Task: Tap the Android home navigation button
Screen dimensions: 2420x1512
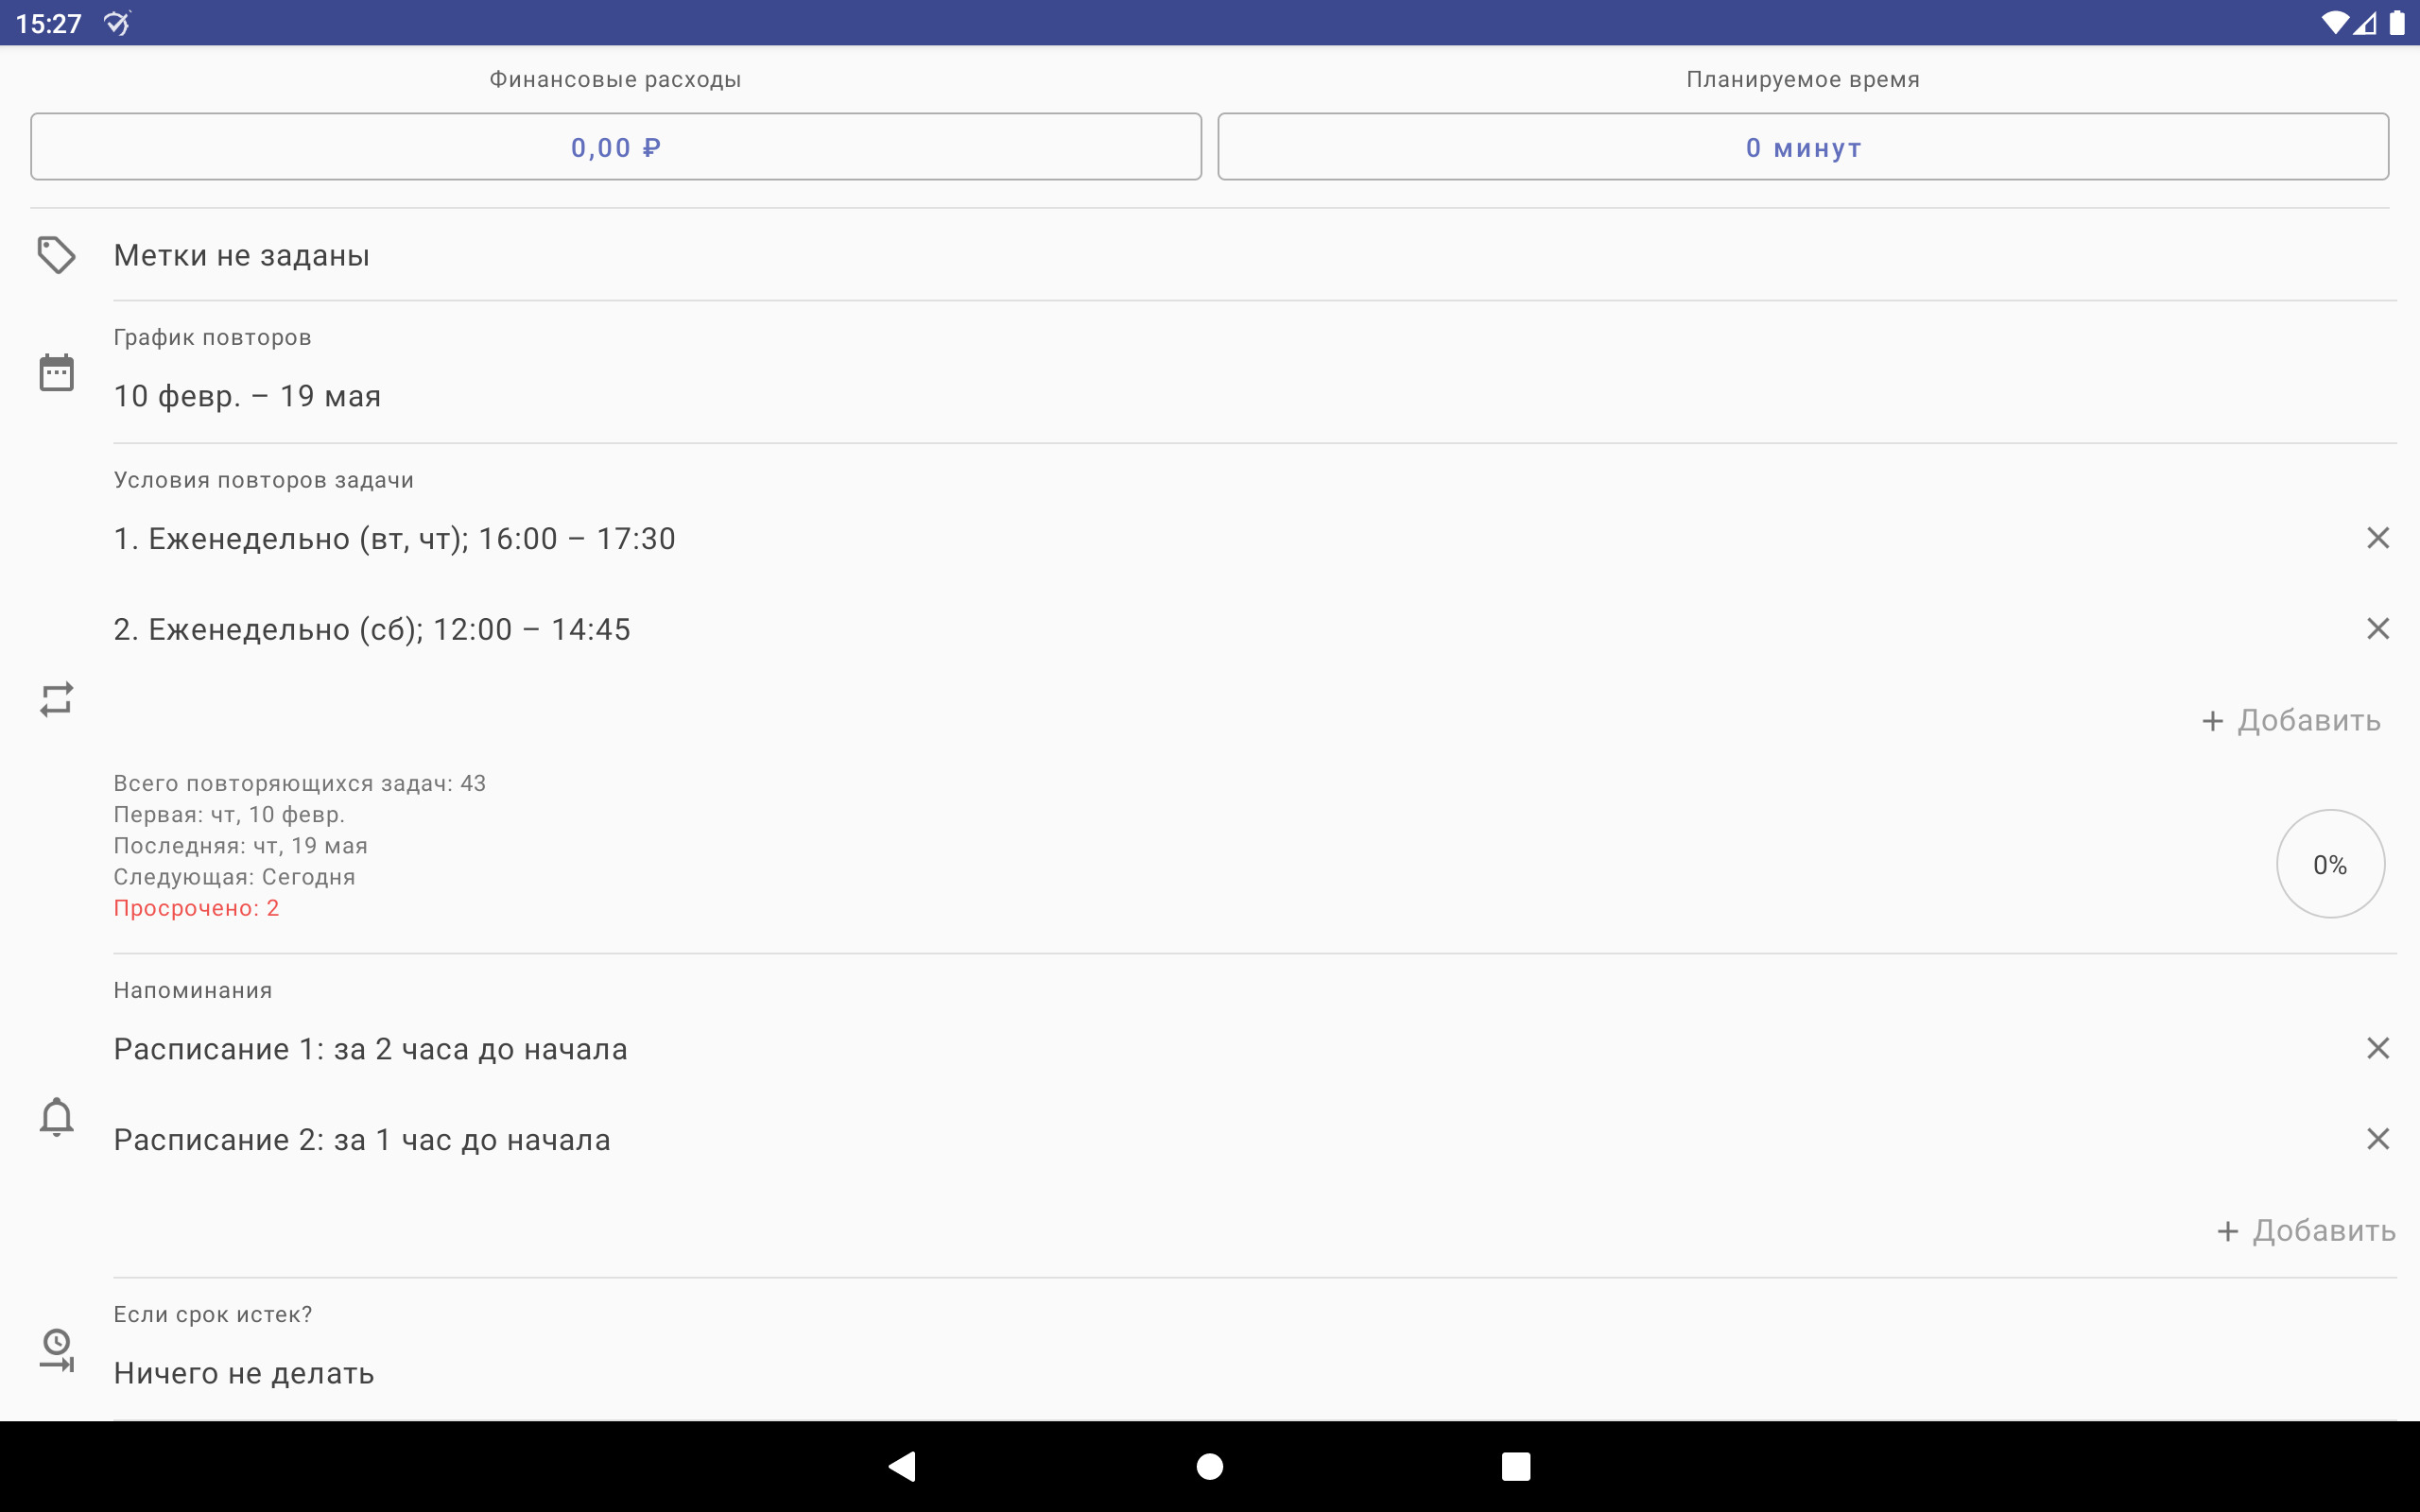Action: [1210, 1466]
